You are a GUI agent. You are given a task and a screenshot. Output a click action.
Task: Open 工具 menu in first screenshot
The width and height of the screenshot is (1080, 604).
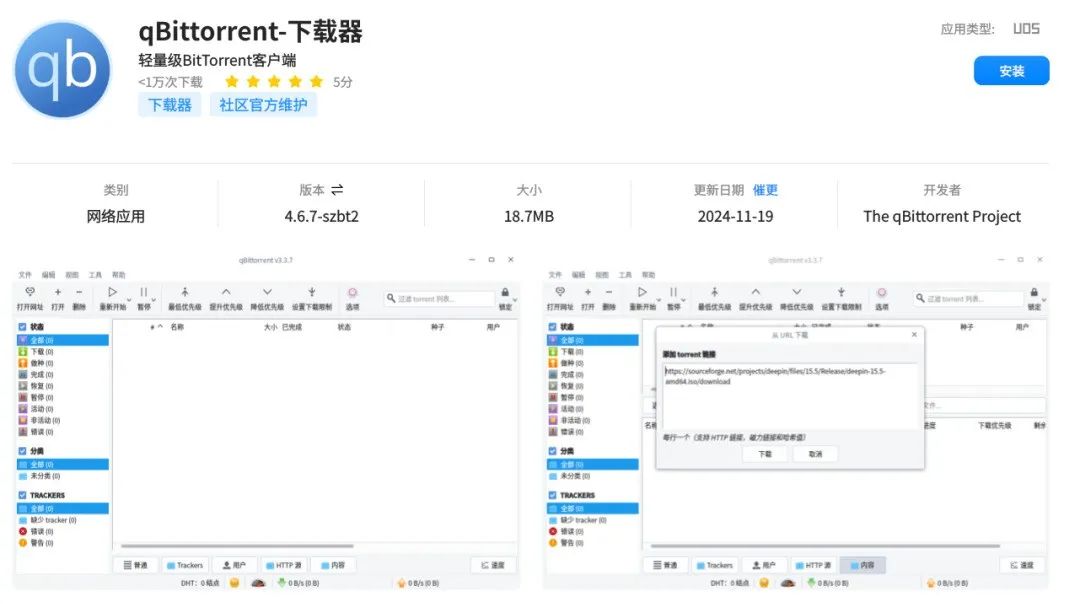pyautogui.click(x=95, y=275)
